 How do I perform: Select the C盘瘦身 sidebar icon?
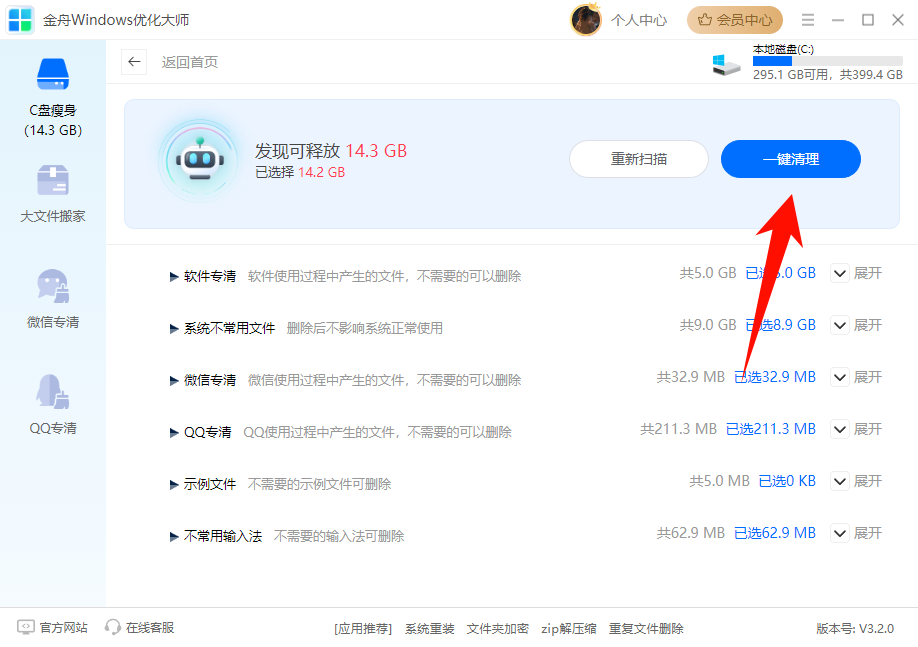(x=52, y=74)
